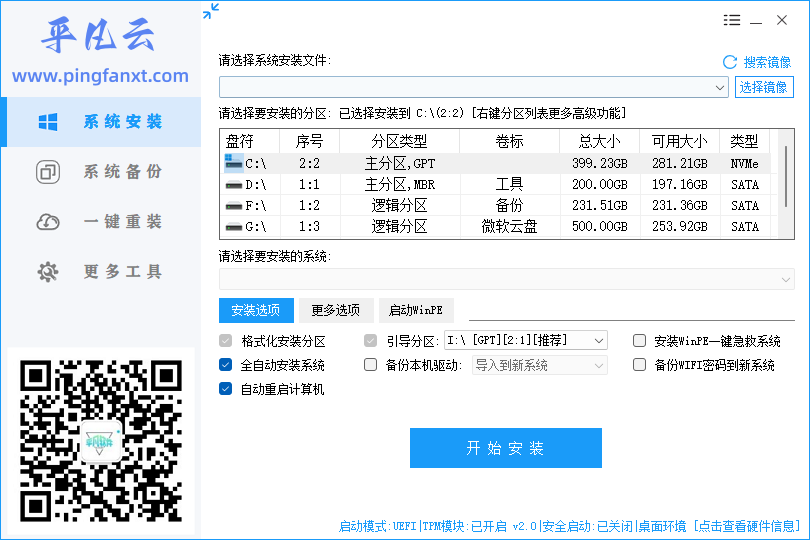Click the D:\ drive icon in partition list
Screen dimensions: 810x540
click(x=233, y=184)
